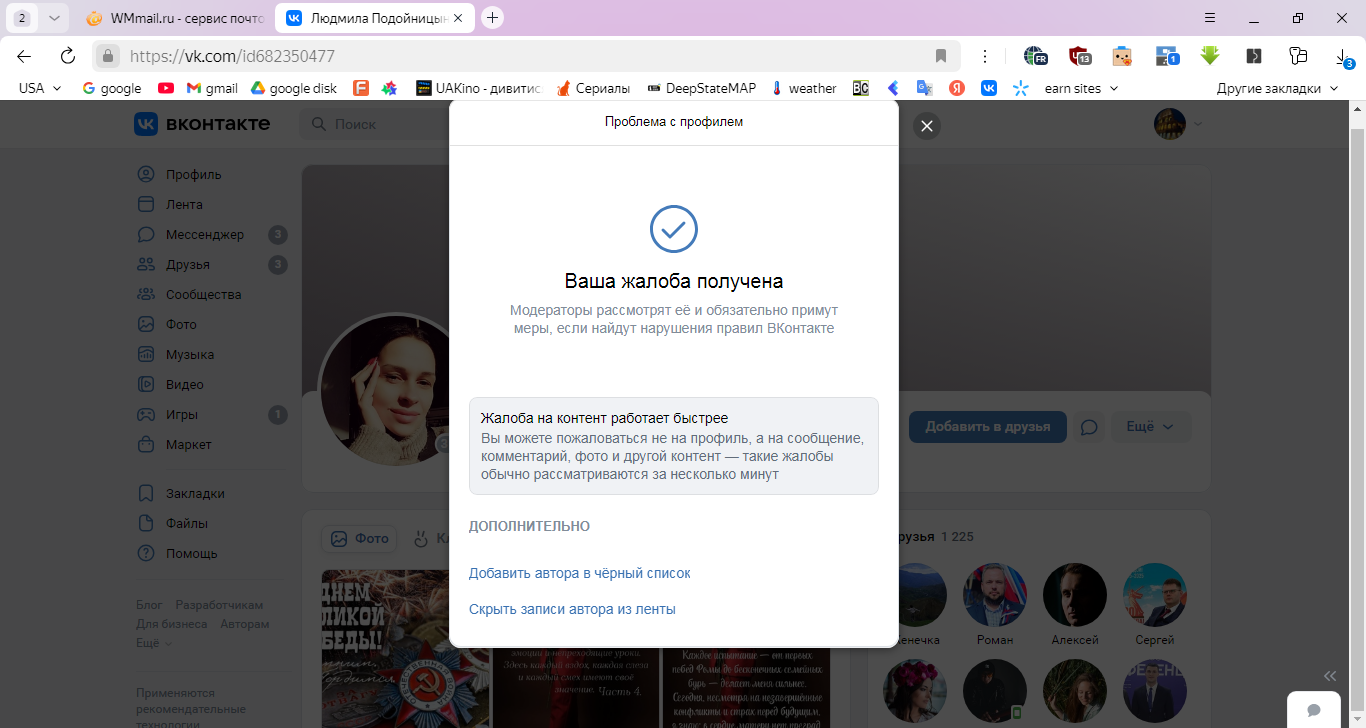This screenshot has width=1366, height=728.
Task: Open the YouTube bookmark icon
Action: click(x=166, y=88)
